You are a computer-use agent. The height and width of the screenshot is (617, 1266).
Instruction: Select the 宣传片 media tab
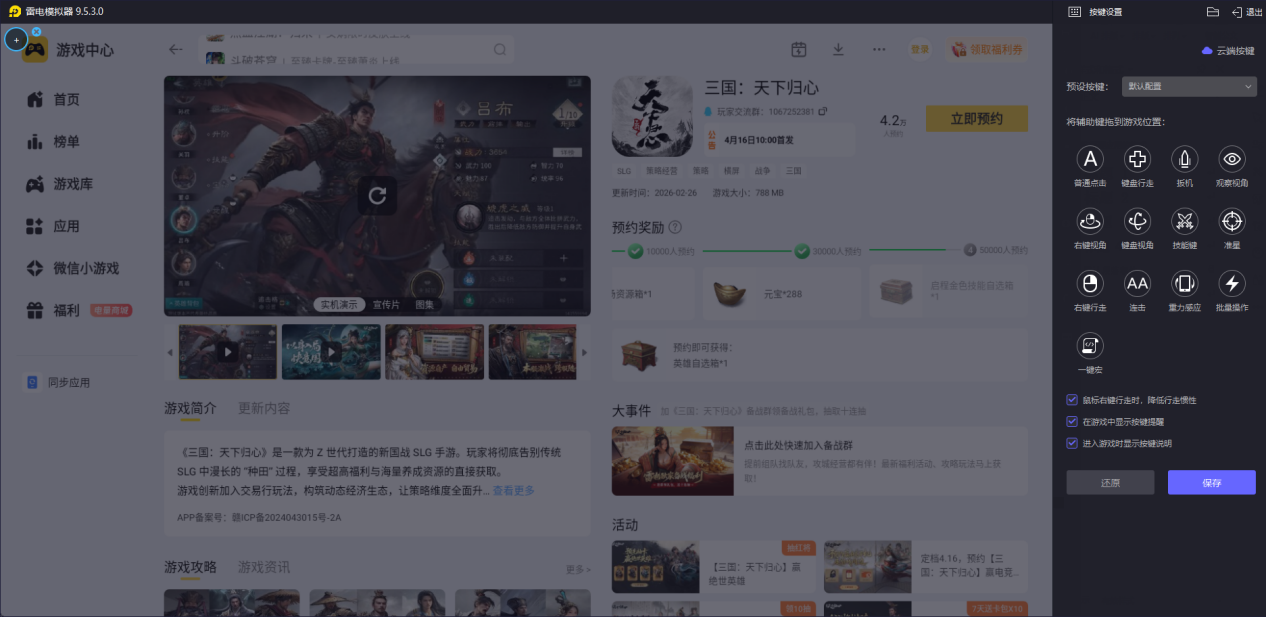pos(386,304)
